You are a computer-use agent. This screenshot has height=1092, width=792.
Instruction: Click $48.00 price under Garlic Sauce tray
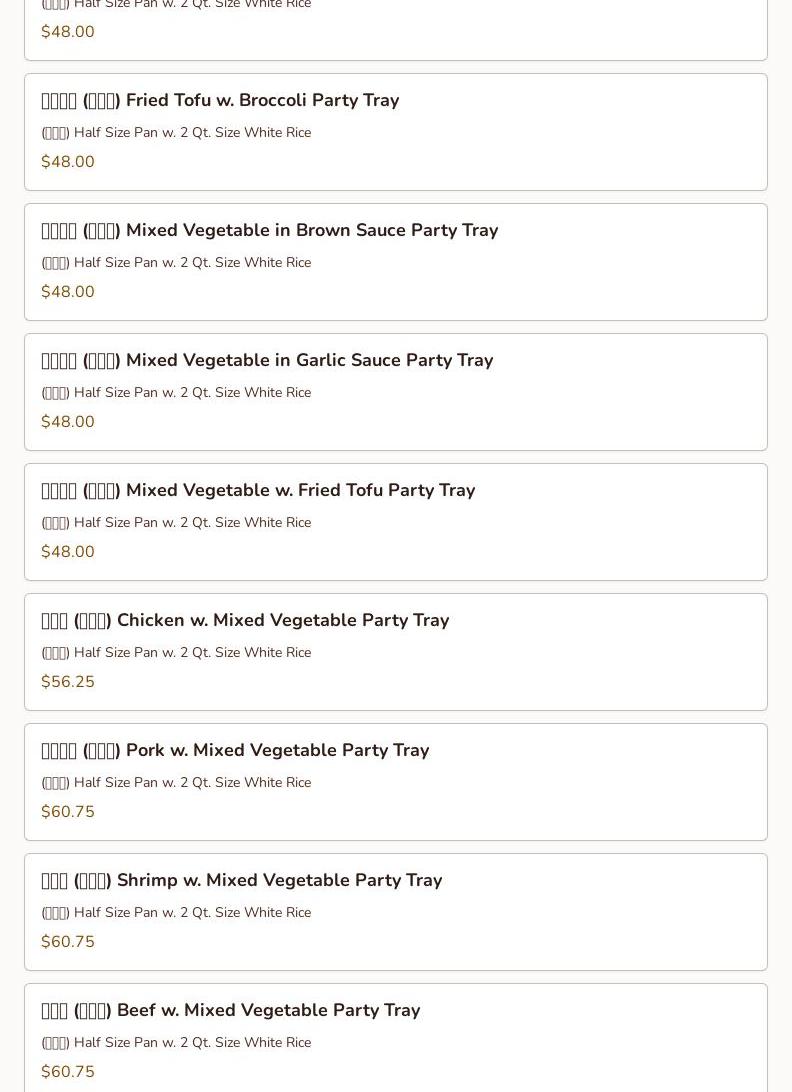pos(68,422)
